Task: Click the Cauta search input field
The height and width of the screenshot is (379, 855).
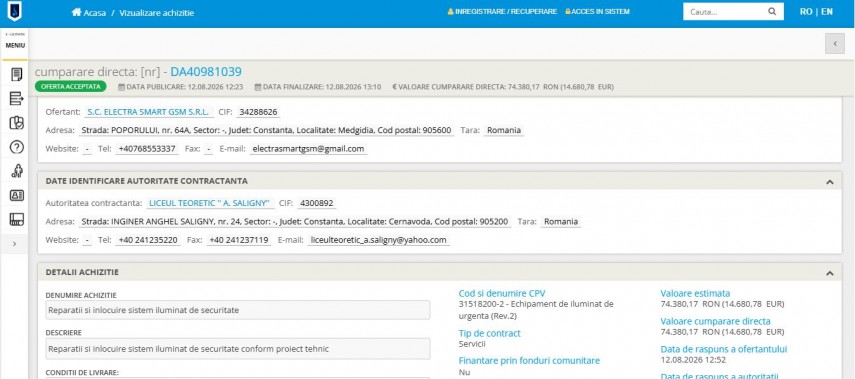Action: click(x=725, y=11)
